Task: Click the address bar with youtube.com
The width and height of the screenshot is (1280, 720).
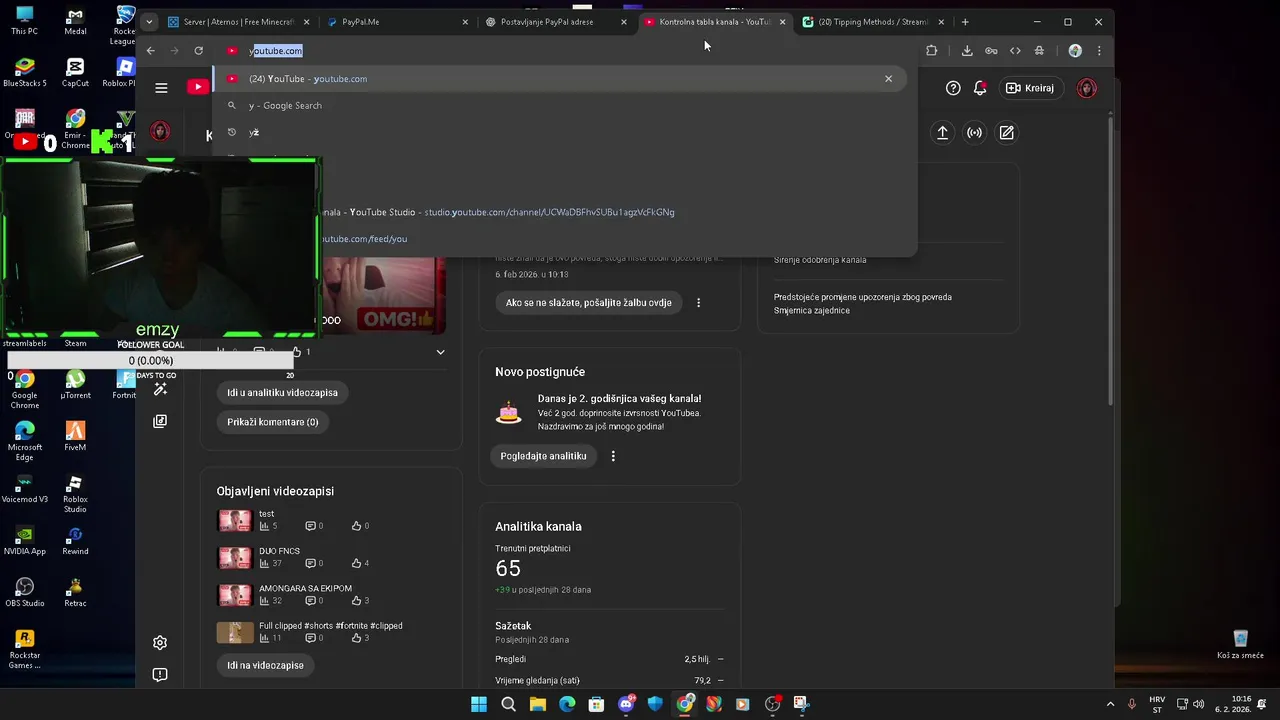Action: (565, 50)
